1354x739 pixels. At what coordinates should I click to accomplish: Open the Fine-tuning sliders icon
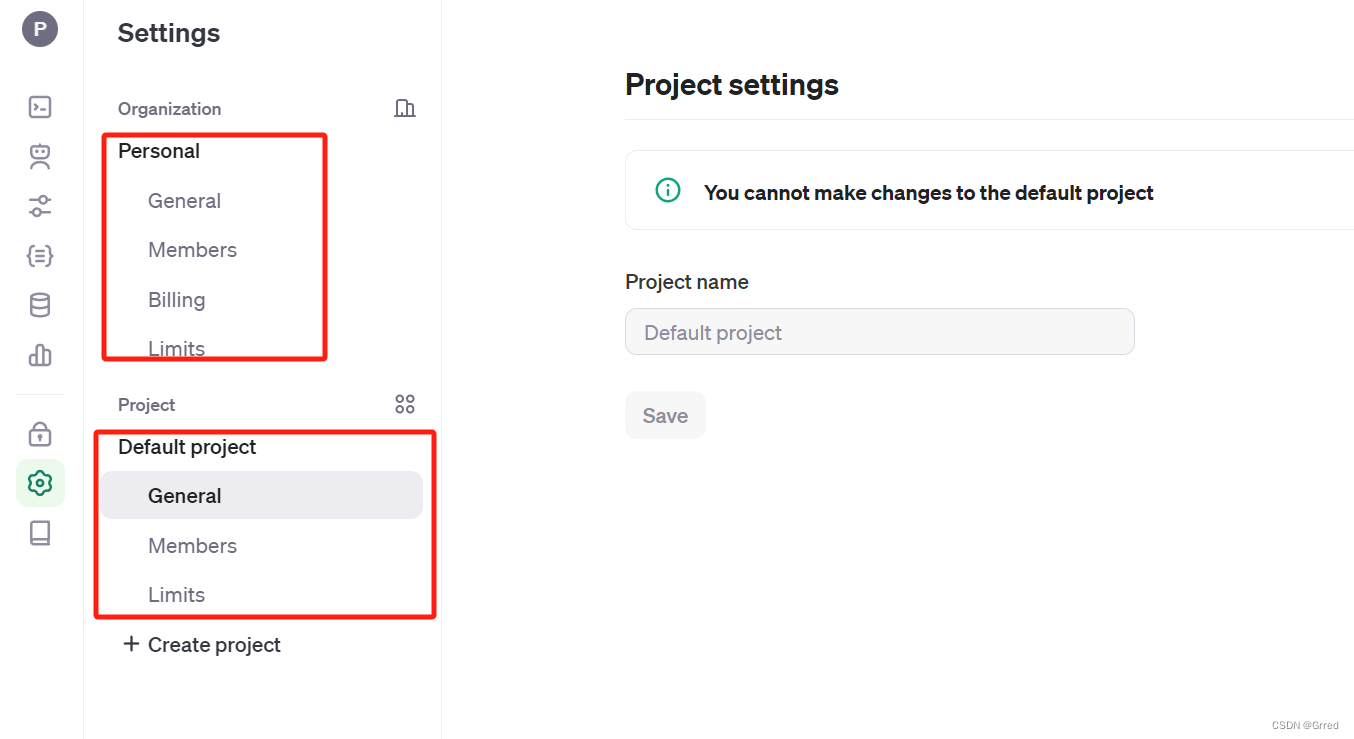[40, 206]
